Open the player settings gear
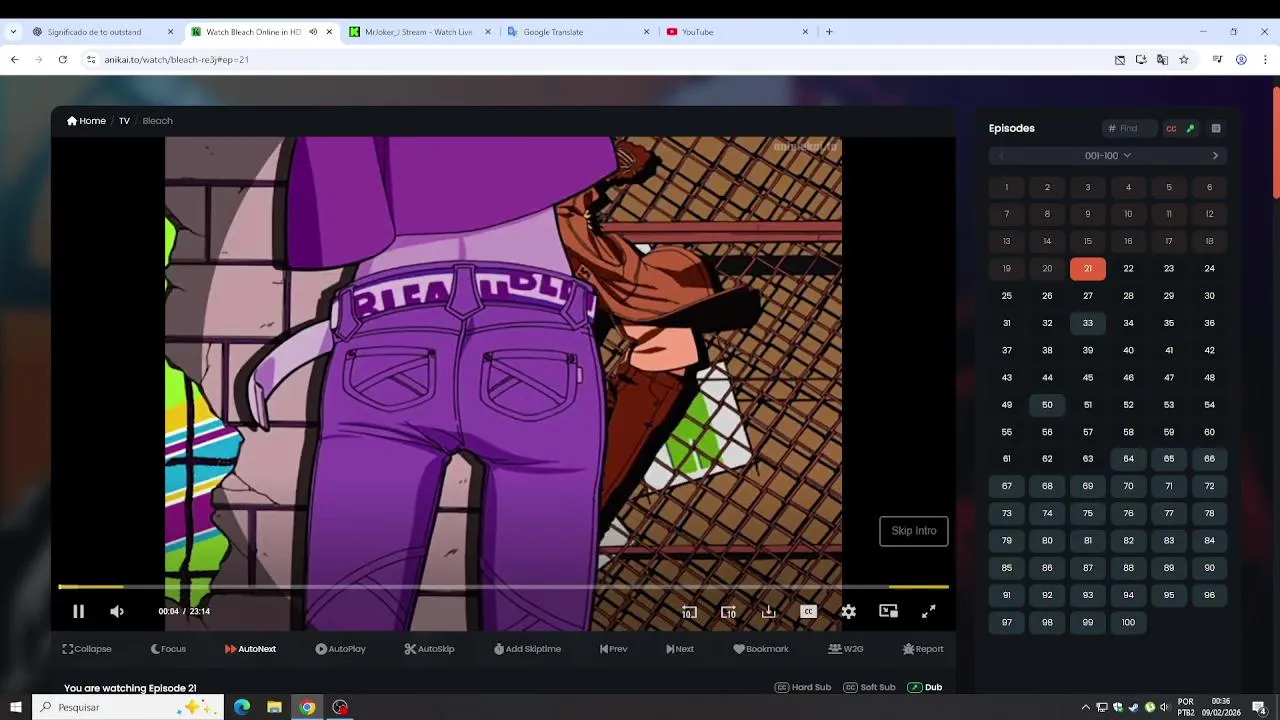The image size is (1280, 720). pyautogui.click(x=848, y=612)
